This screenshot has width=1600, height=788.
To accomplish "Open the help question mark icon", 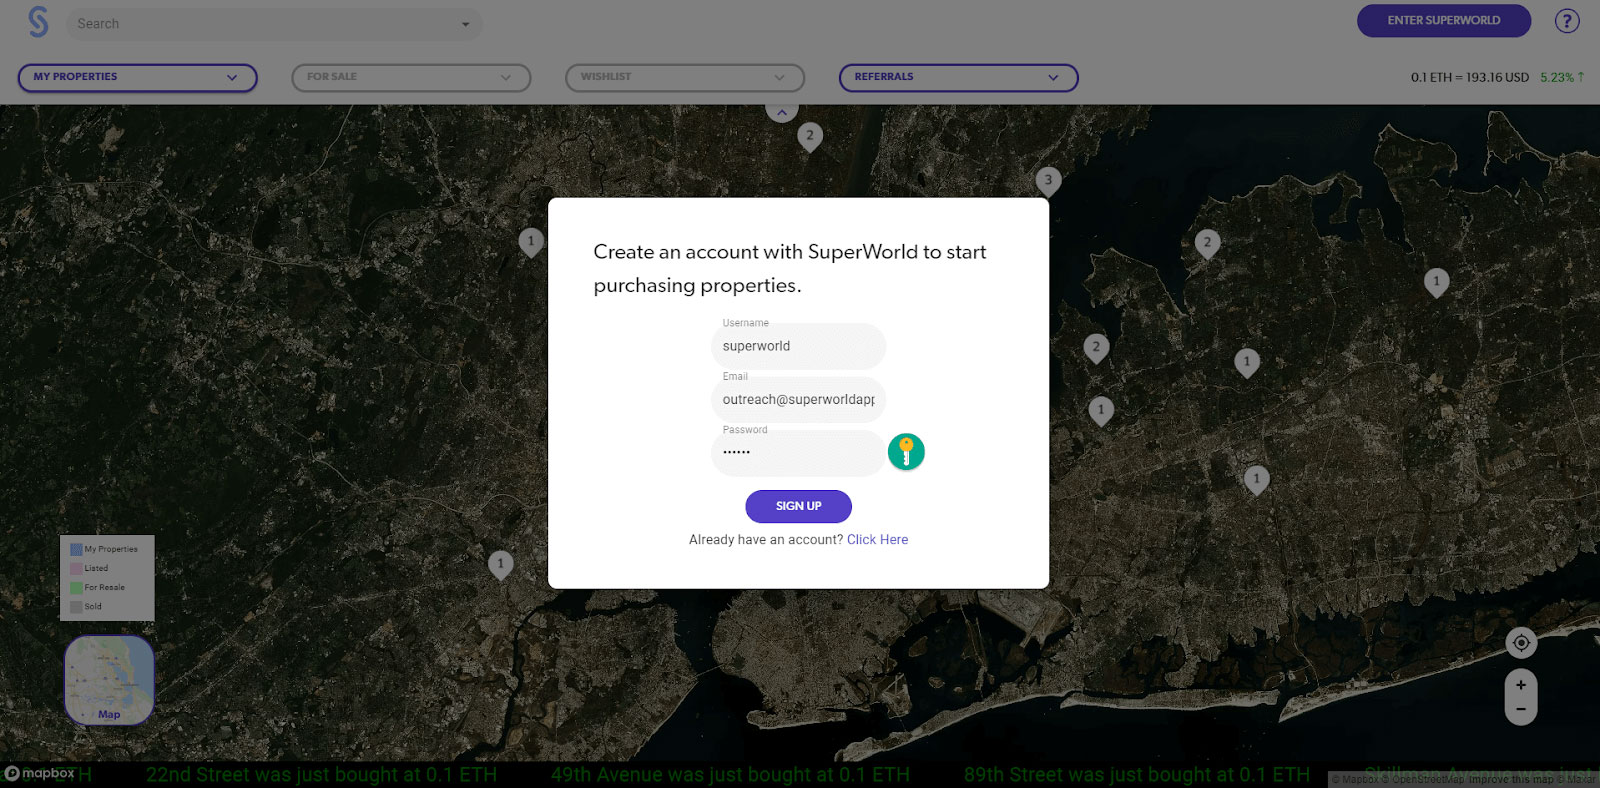I will (x=1567, y=21).
